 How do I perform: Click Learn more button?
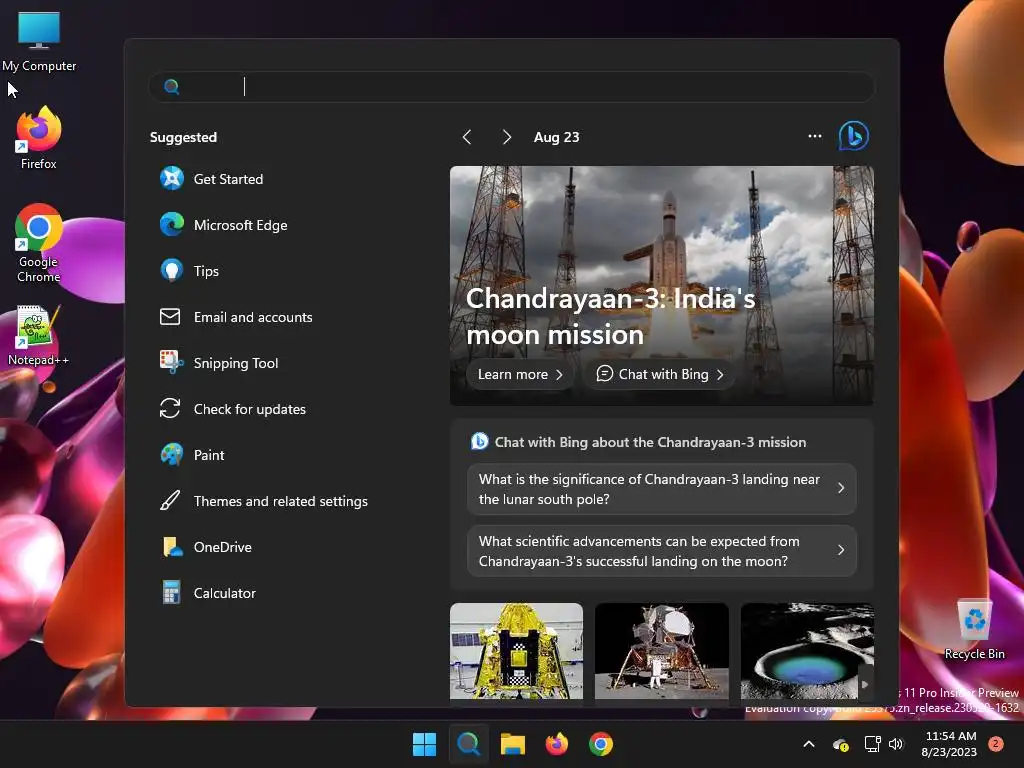(x=520, y=374)
